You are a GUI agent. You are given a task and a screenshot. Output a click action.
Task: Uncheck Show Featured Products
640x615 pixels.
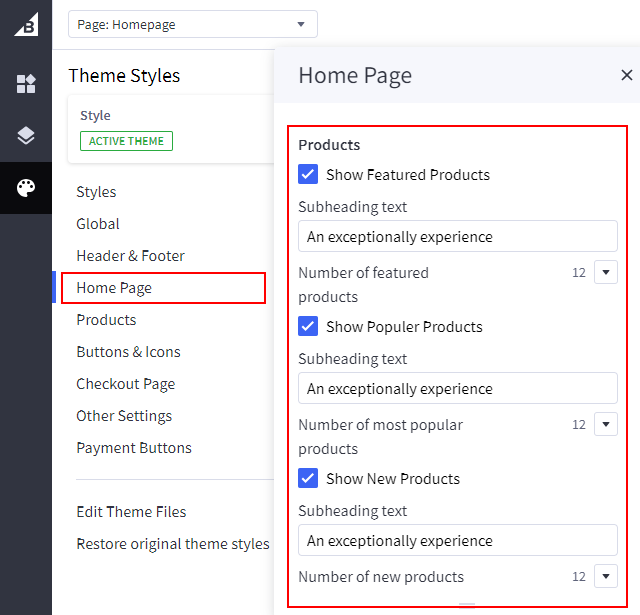[x=308, y=175]
